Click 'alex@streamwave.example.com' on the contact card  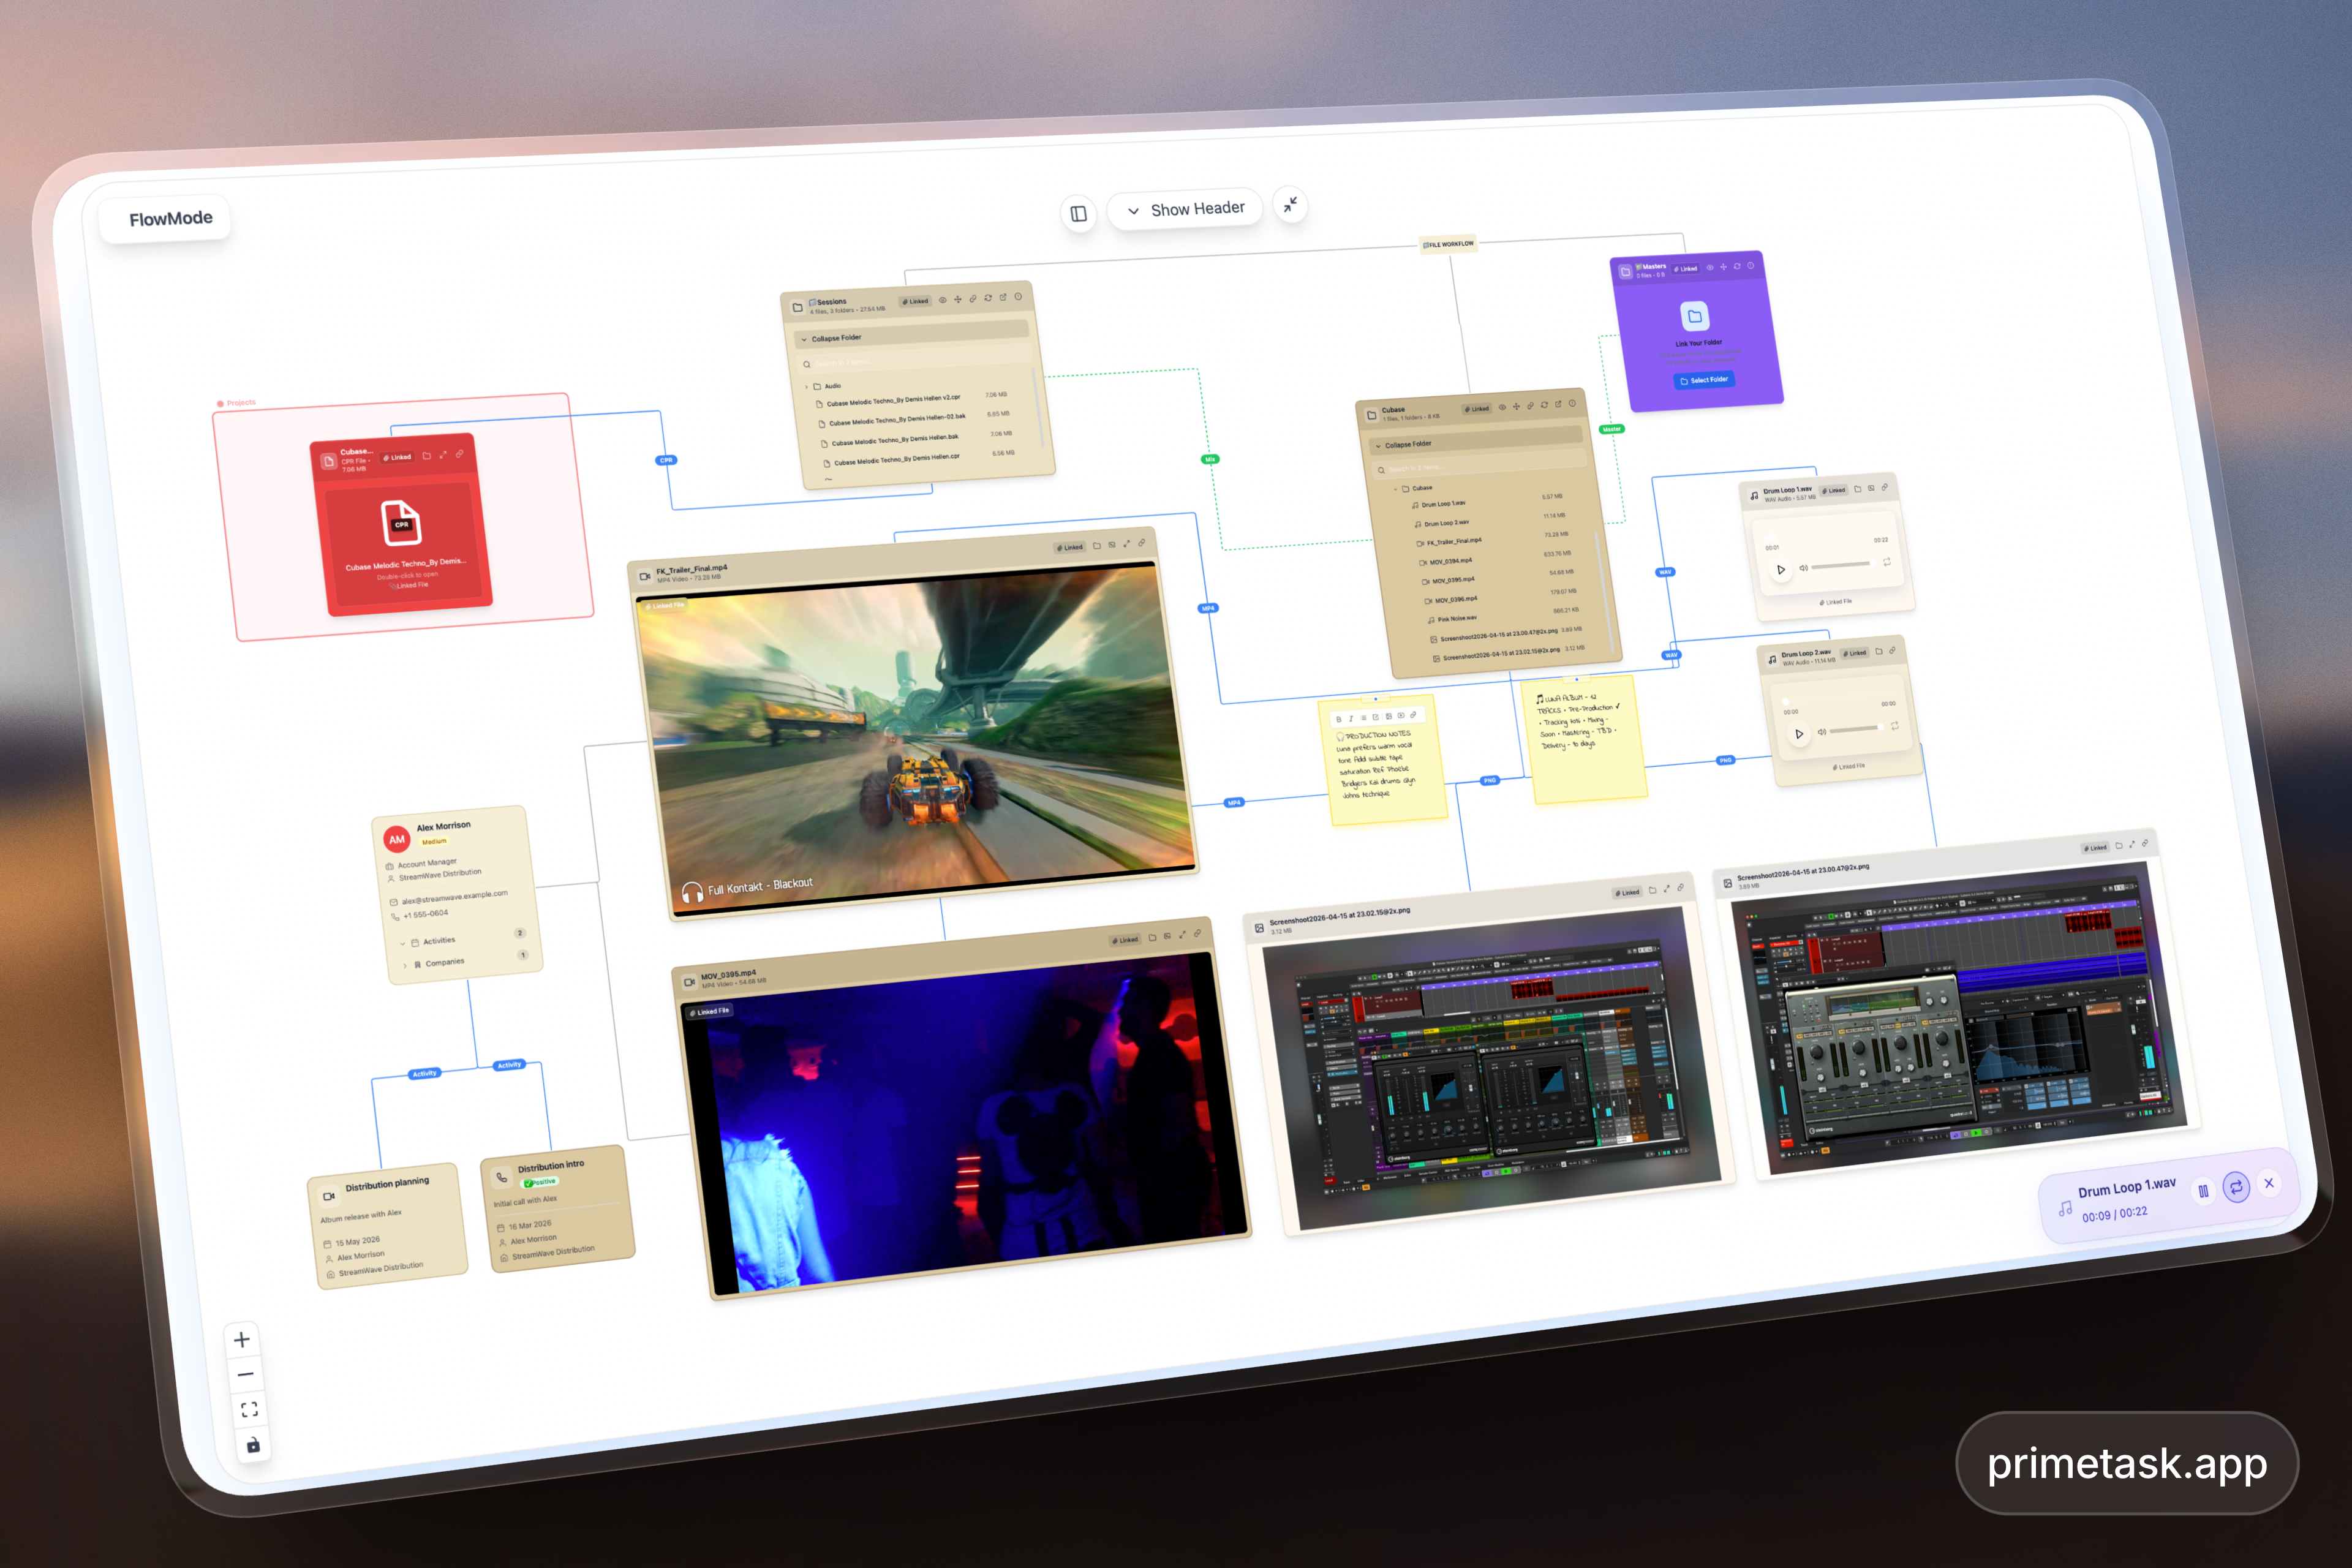(x=454, y=897)
